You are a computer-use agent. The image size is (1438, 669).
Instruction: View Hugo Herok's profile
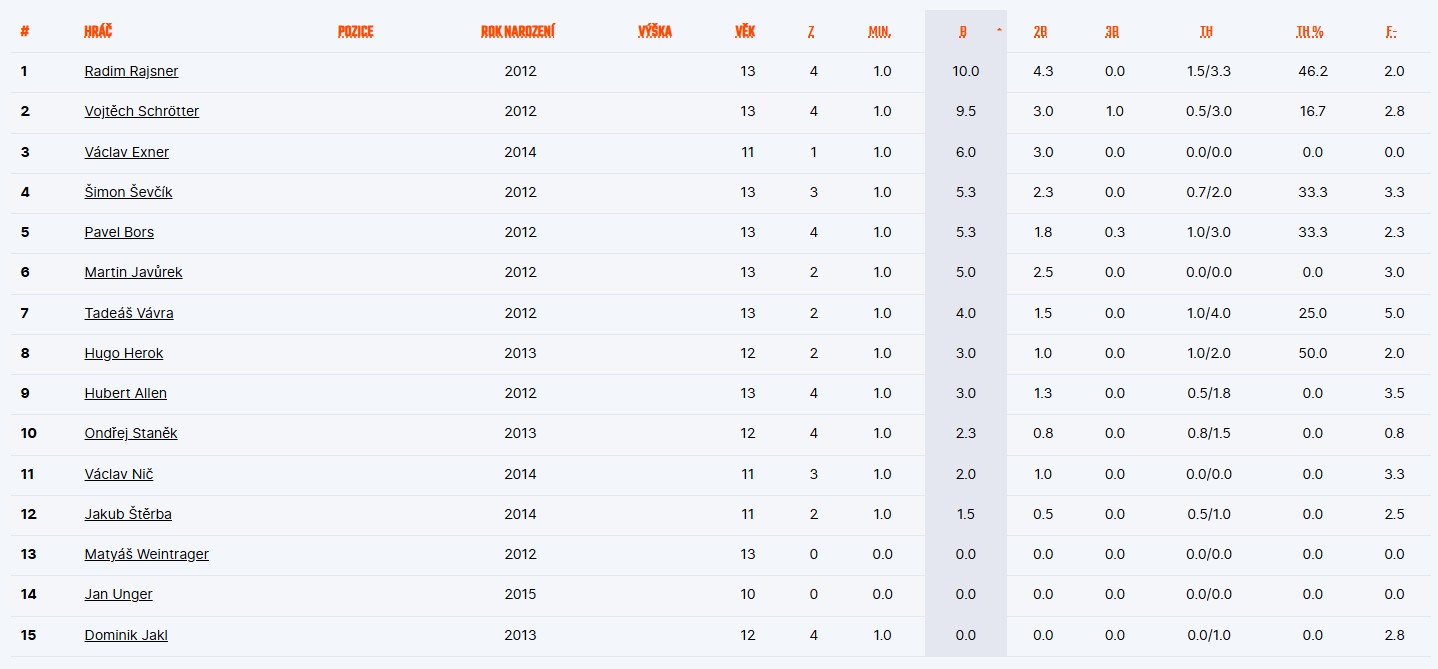tap(123, 353)
